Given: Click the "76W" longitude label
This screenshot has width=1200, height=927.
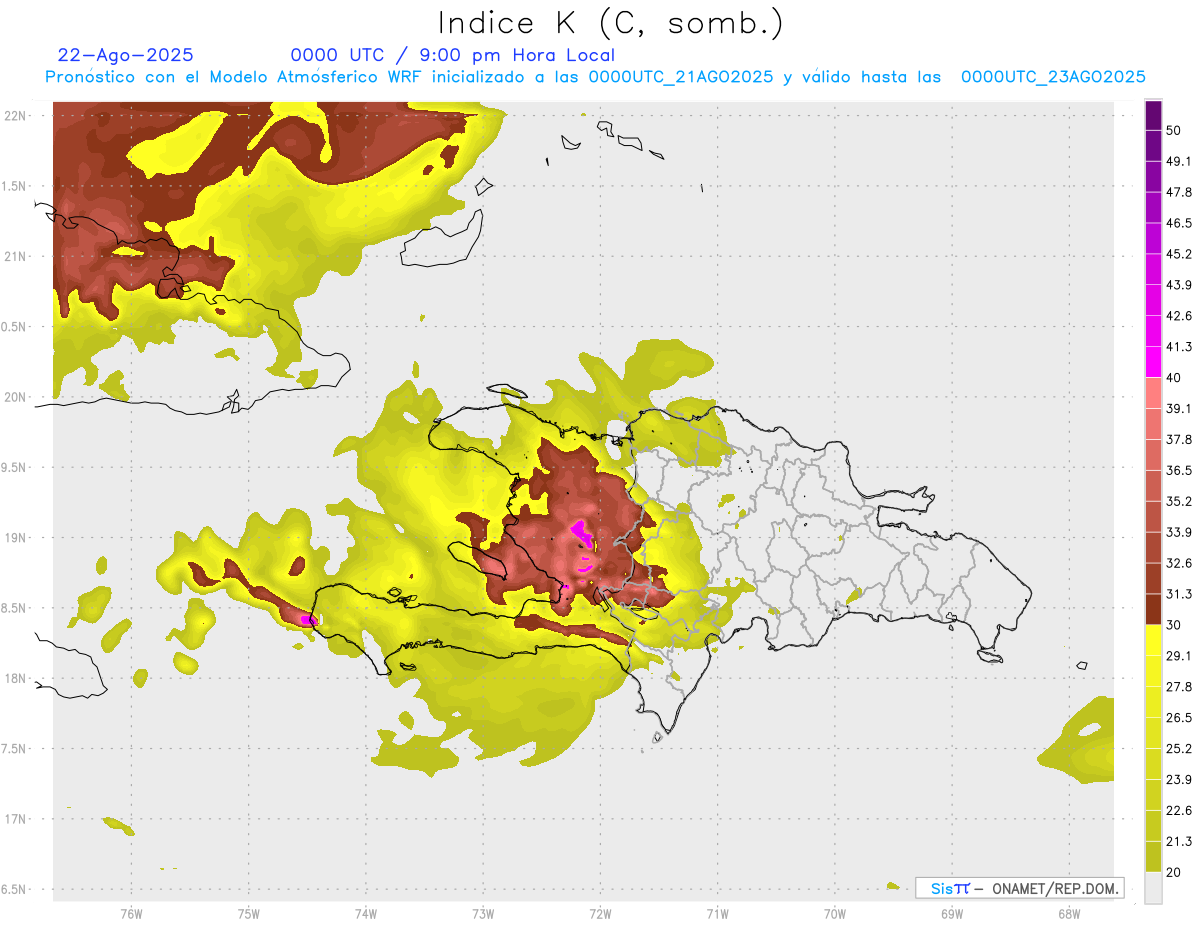Looking at the screenshot, I should click(x=131, y=914).
